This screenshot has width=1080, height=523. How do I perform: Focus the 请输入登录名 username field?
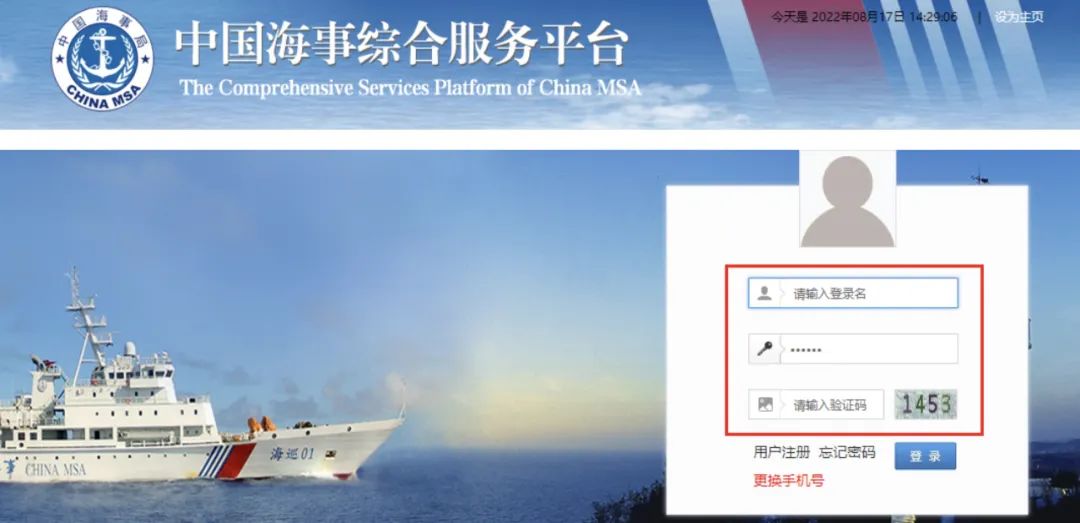pos(853,293)
